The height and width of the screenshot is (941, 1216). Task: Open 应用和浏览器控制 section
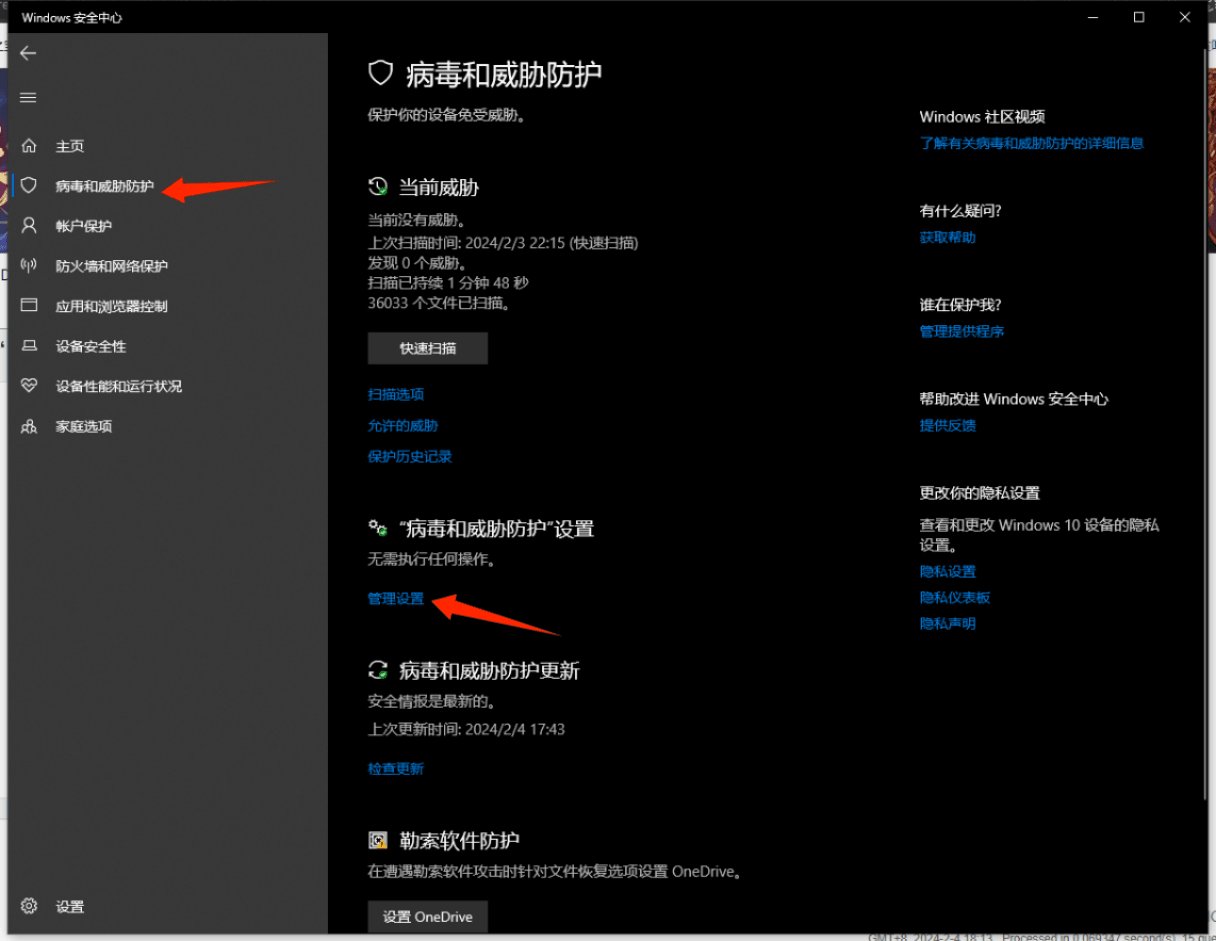click(112, 306)
